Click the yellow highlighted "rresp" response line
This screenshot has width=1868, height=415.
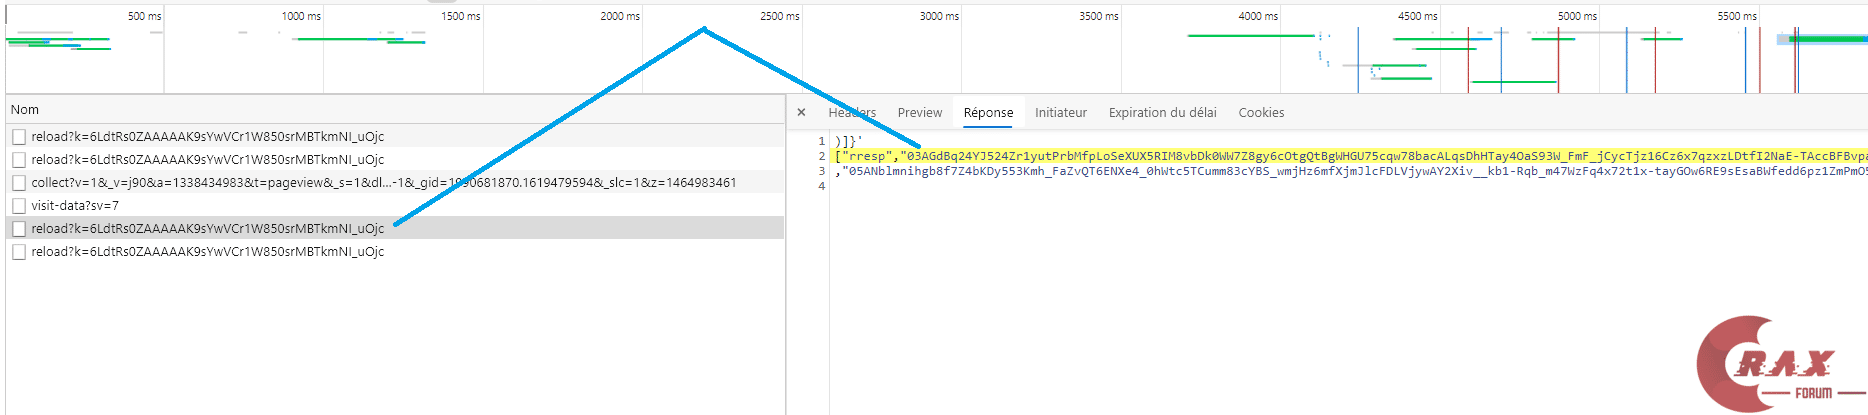(1351, 156)
